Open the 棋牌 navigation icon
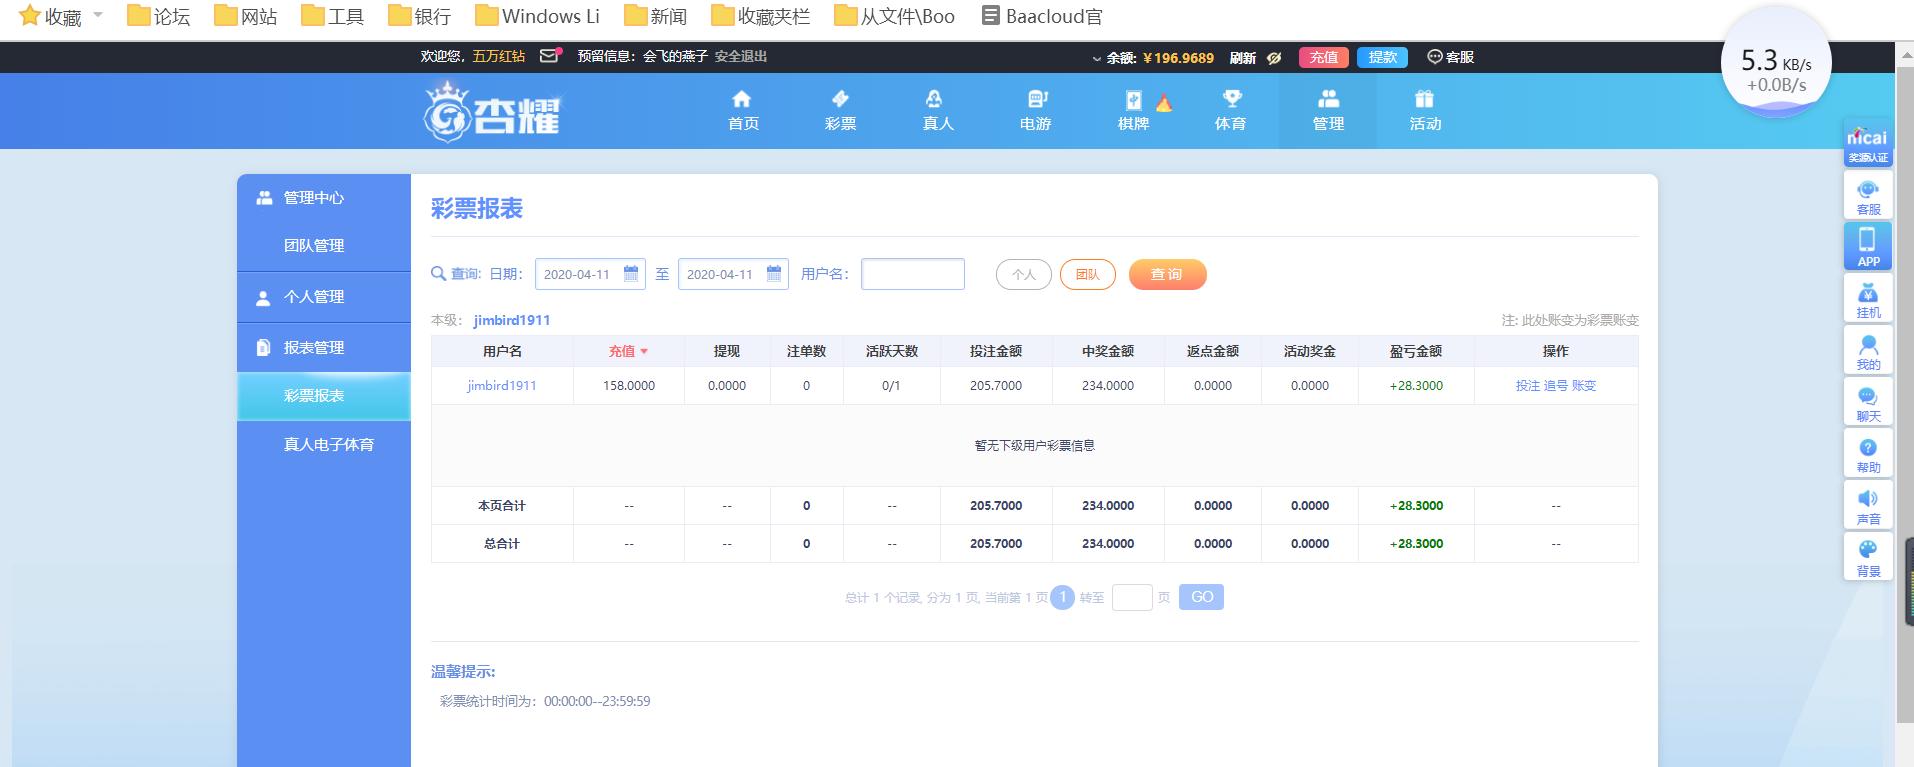Screen dimensions: 1914x767 [1133, 110]
